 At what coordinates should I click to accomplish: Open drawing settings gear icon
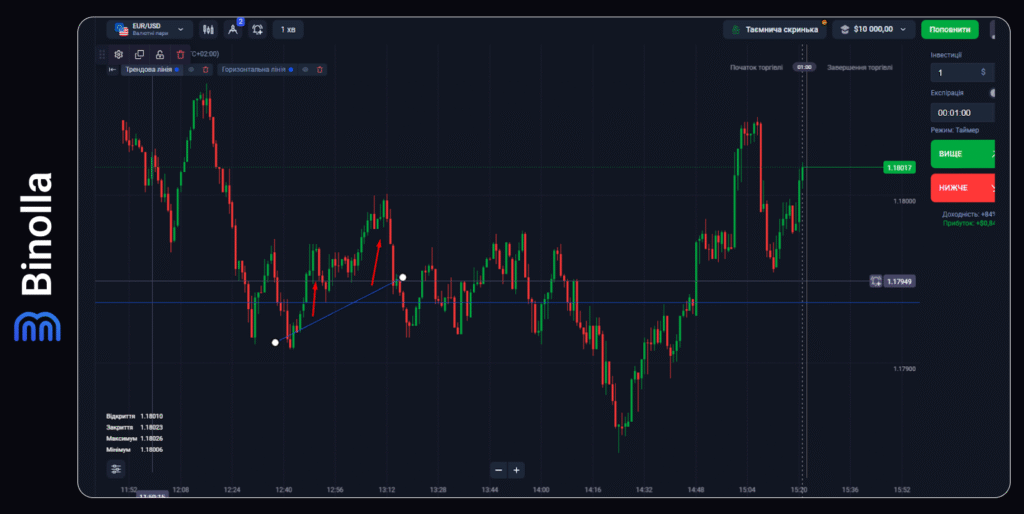[119, 54]
